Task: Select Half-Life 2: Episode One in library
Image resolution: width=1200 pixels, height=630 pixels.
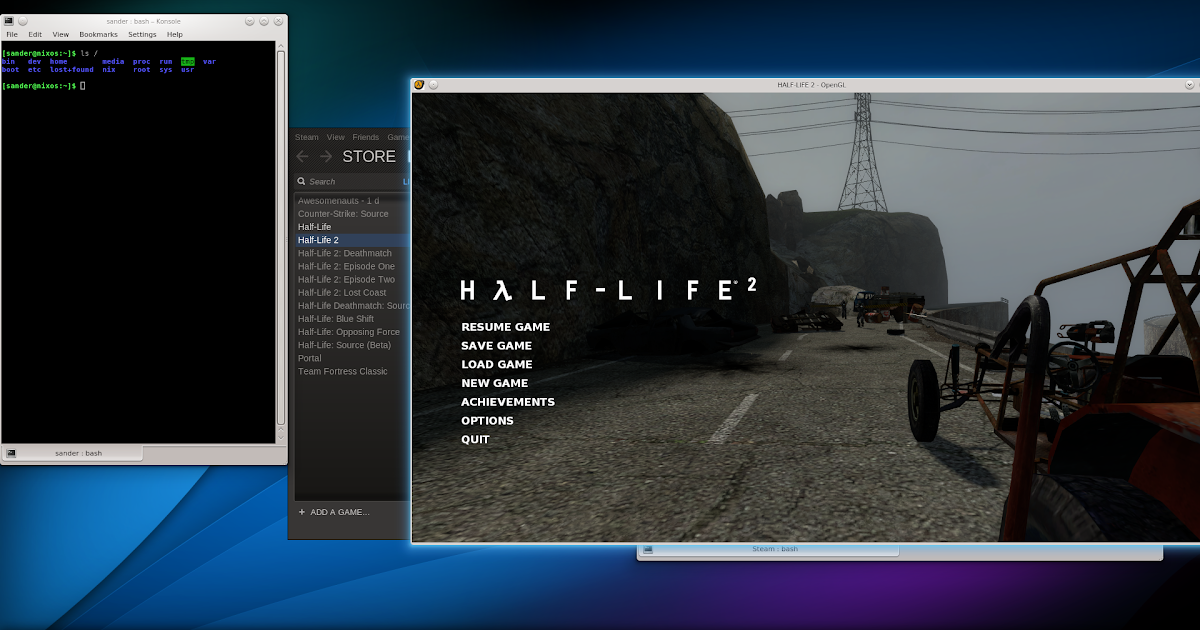Action: [x=352, y=266]
